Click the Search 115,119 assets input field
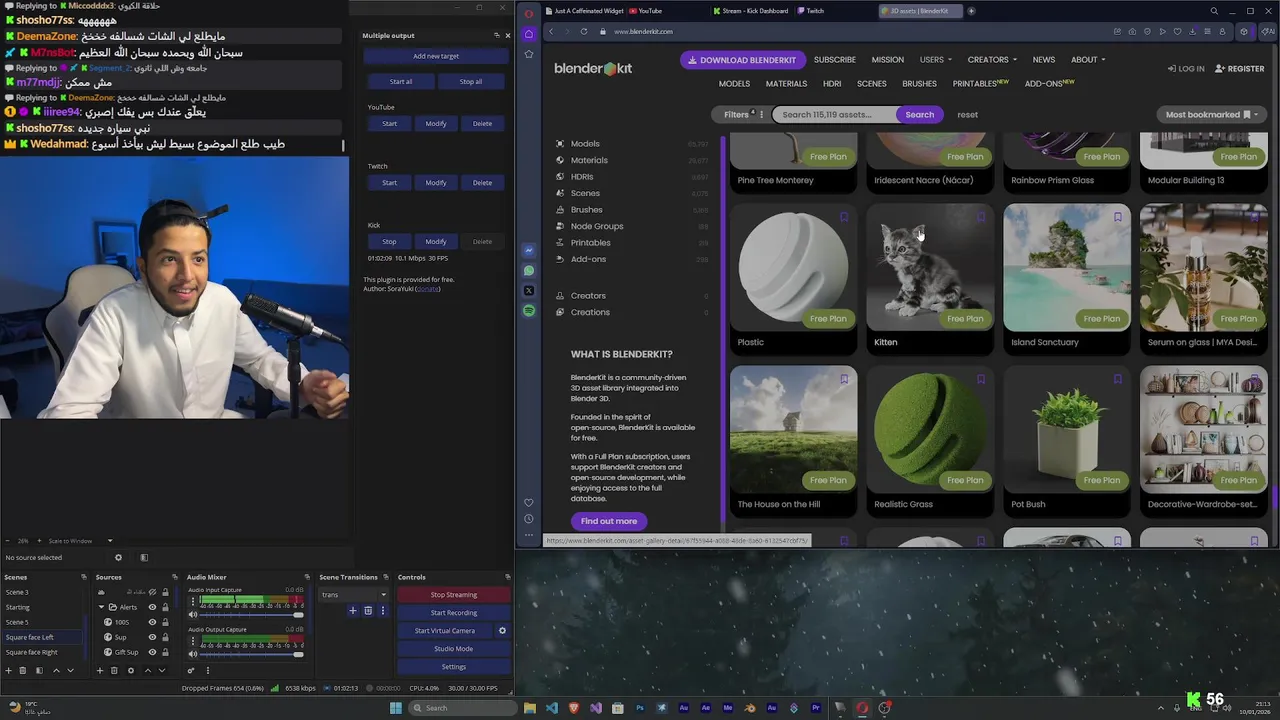The width and height of the screenshot is (1280, 720). click(x=835, y=114)
